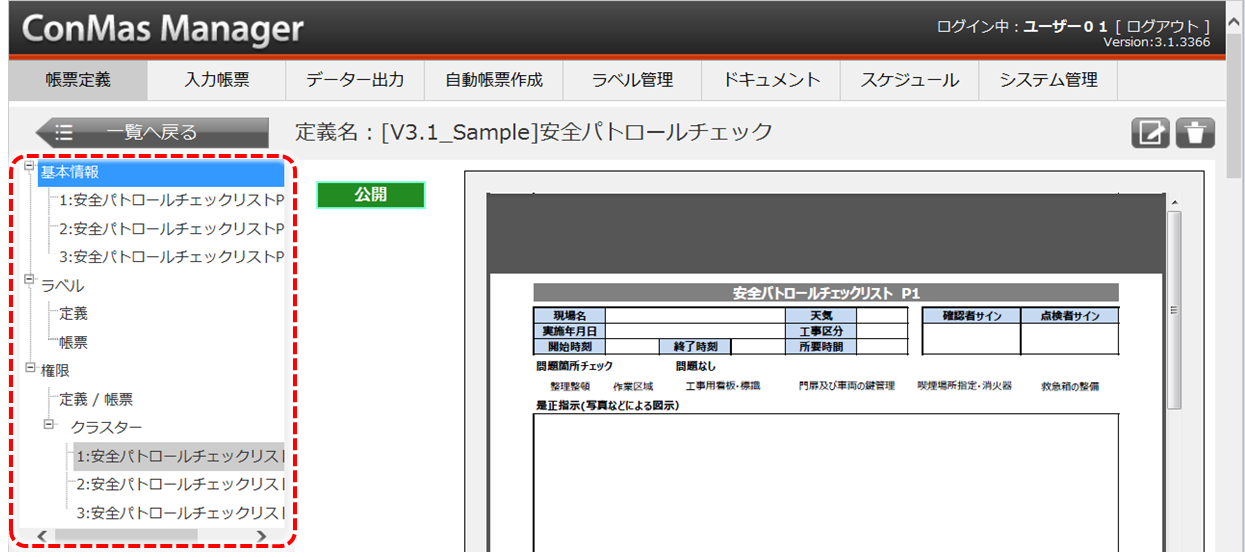1245x557 pixels.
Task: Select 帳票 under ラベル in tree
Action: (x=73, y=342)
